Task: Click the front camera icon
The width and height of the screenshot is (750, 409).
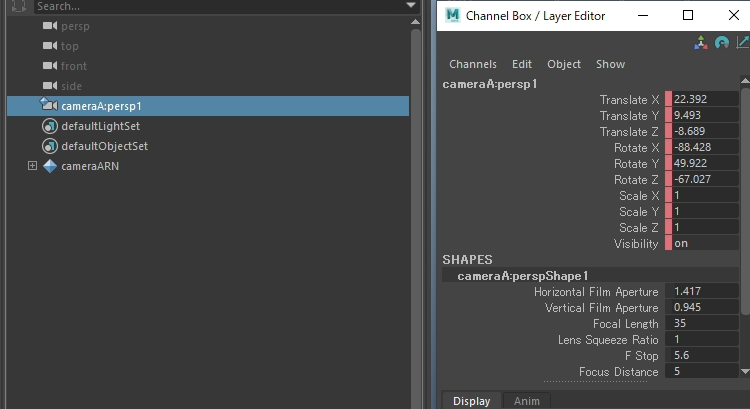Action: (x=50, y=66)
